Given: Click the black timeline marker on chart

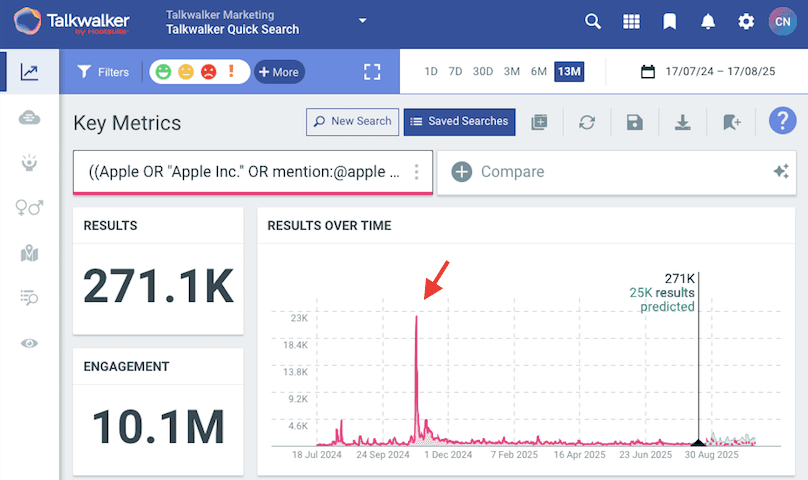Looking at the screenshot, I should click(x=698, y=441).
